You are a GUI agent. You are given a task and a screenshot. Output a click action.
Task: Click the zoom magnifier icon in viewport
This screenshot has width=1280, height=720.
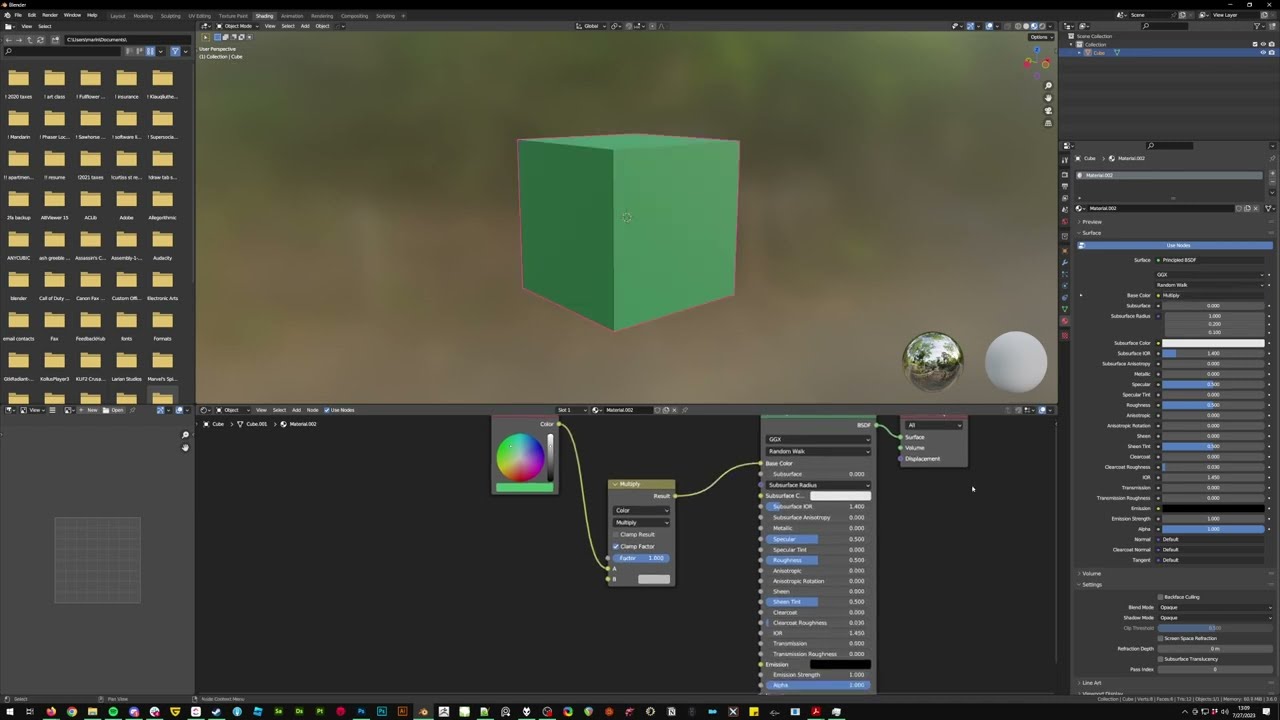click(1047, 85)
